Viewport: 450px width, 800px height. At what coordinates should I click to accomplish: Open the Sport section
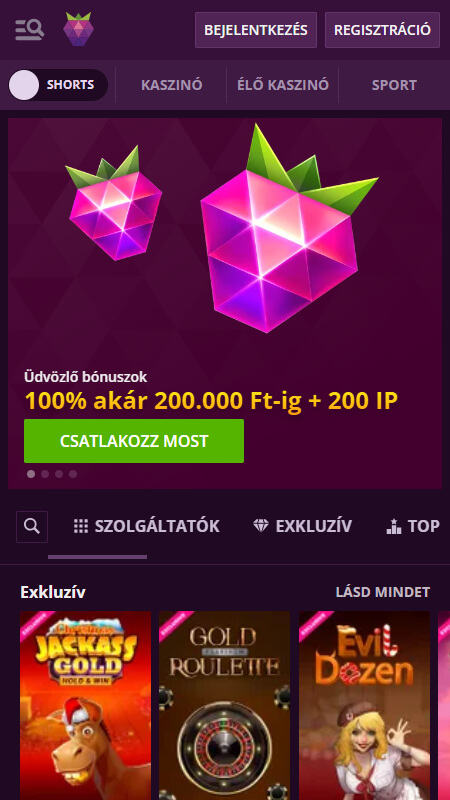394,85
